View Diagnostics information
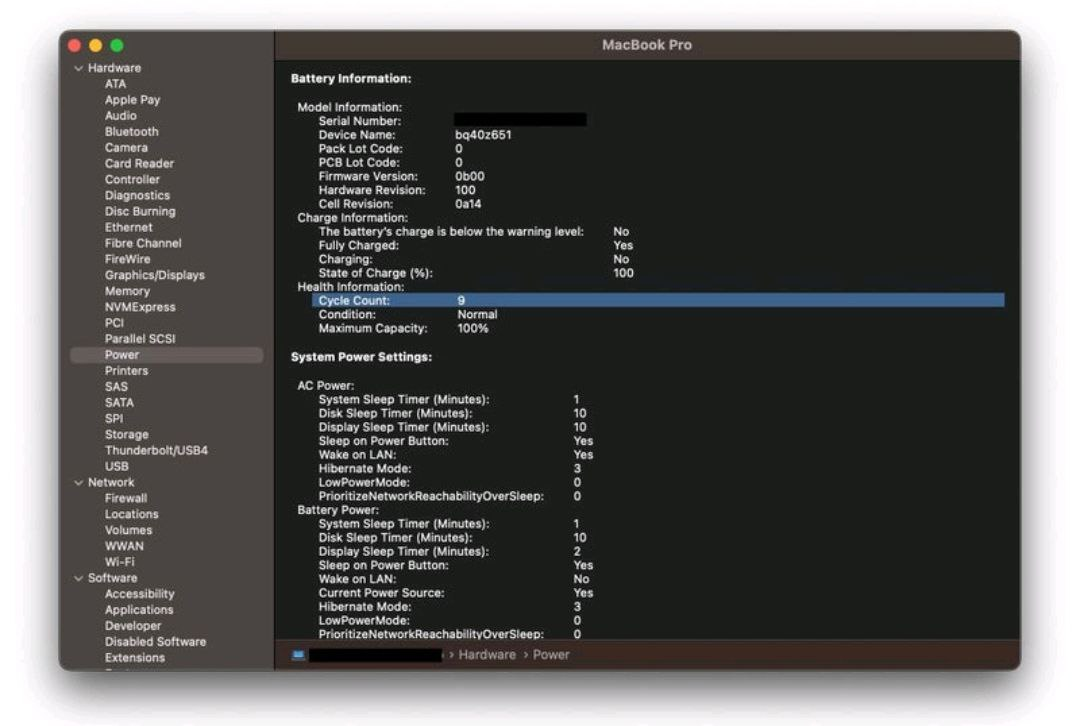Screen dimensions: 1079x726 tap(137, 195)
